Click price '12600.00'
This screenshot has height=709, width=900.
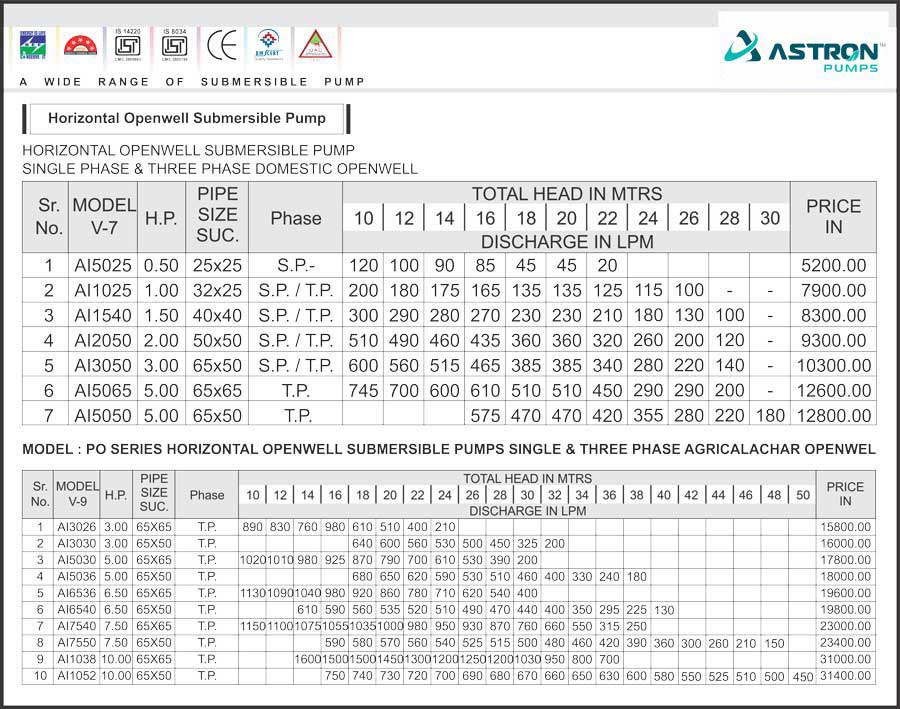coord(833,390)
